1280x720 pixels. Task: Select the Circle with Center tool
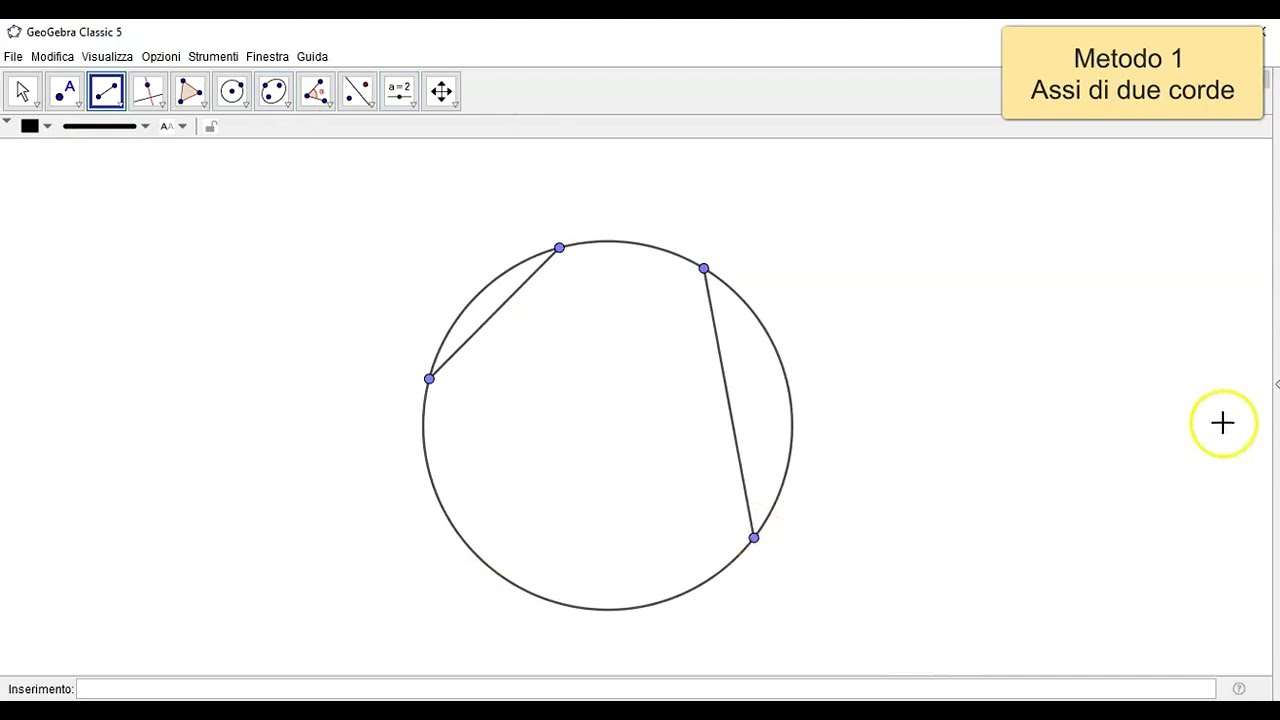232,91
